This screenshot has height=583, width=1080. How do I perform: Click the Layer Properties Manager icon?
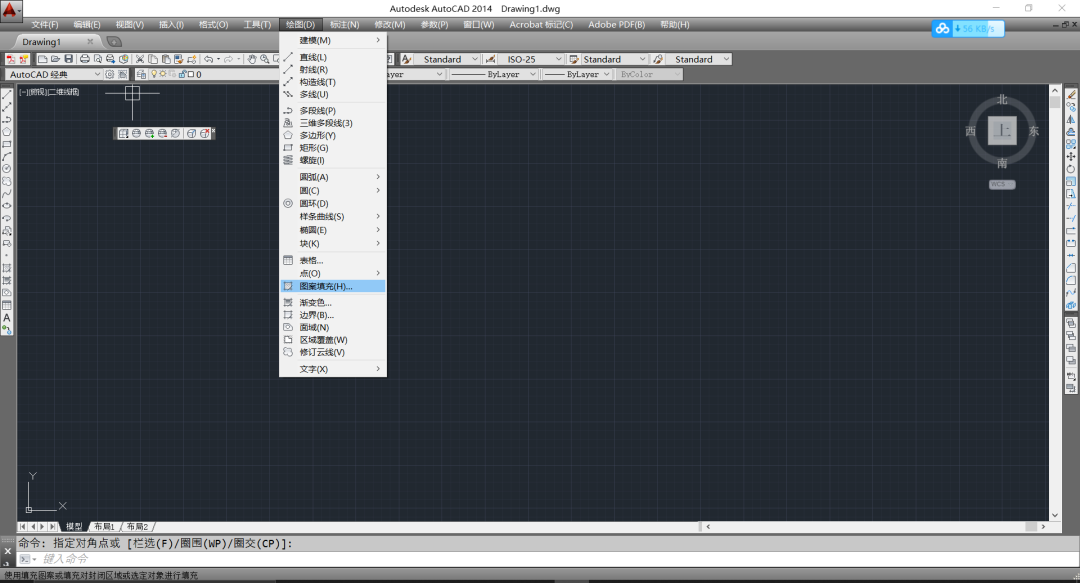(x=141, y=74)
